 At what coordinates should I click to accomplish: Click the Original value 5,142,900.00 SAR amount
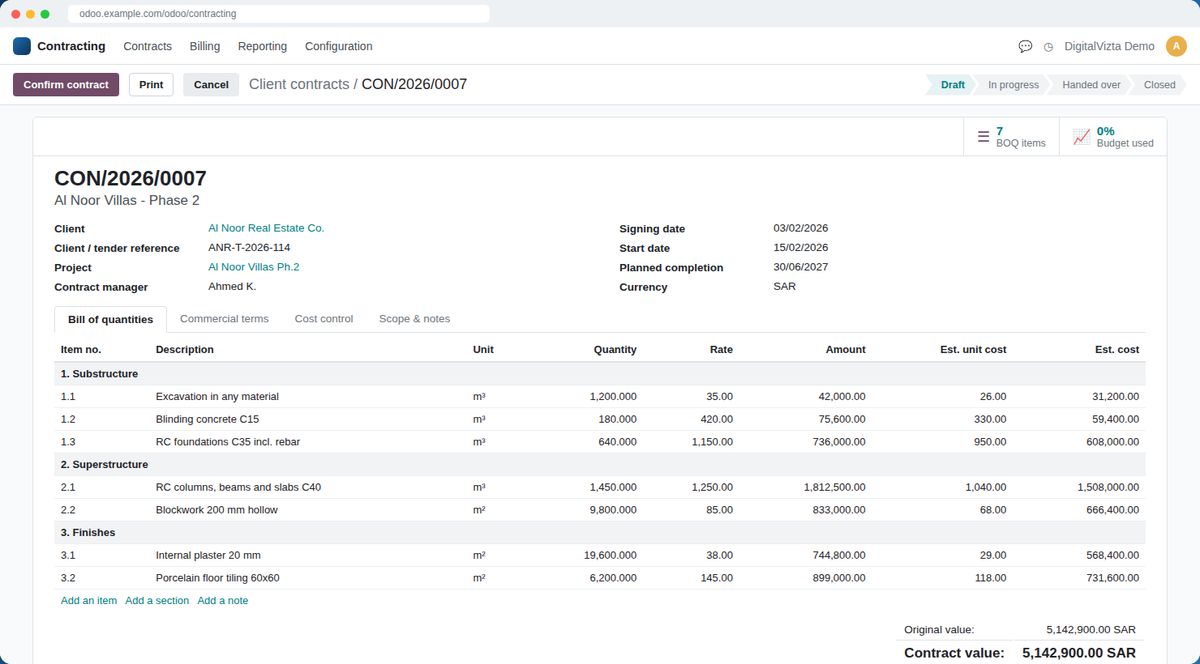pyautogui.click(x=1091, y=630)
